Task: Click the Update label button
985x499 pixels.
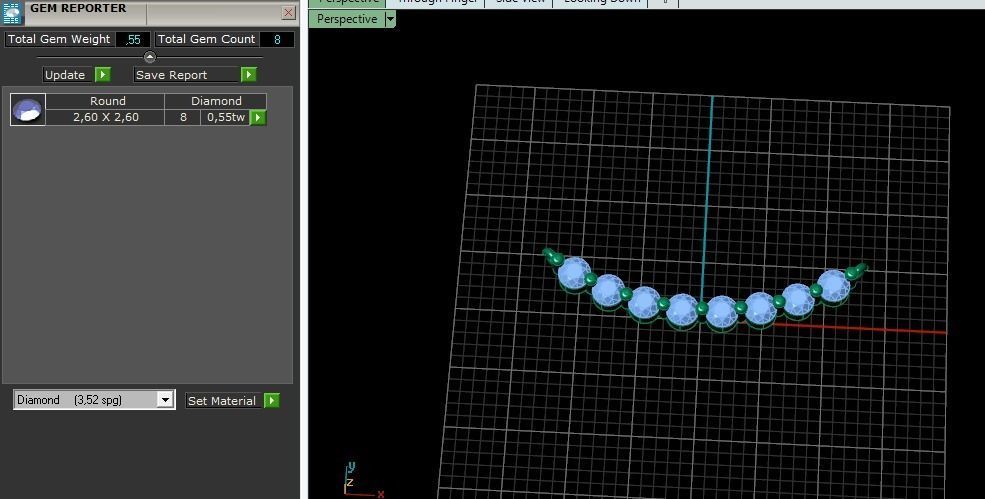Action: pyautogui.click(x=65, y=75)
